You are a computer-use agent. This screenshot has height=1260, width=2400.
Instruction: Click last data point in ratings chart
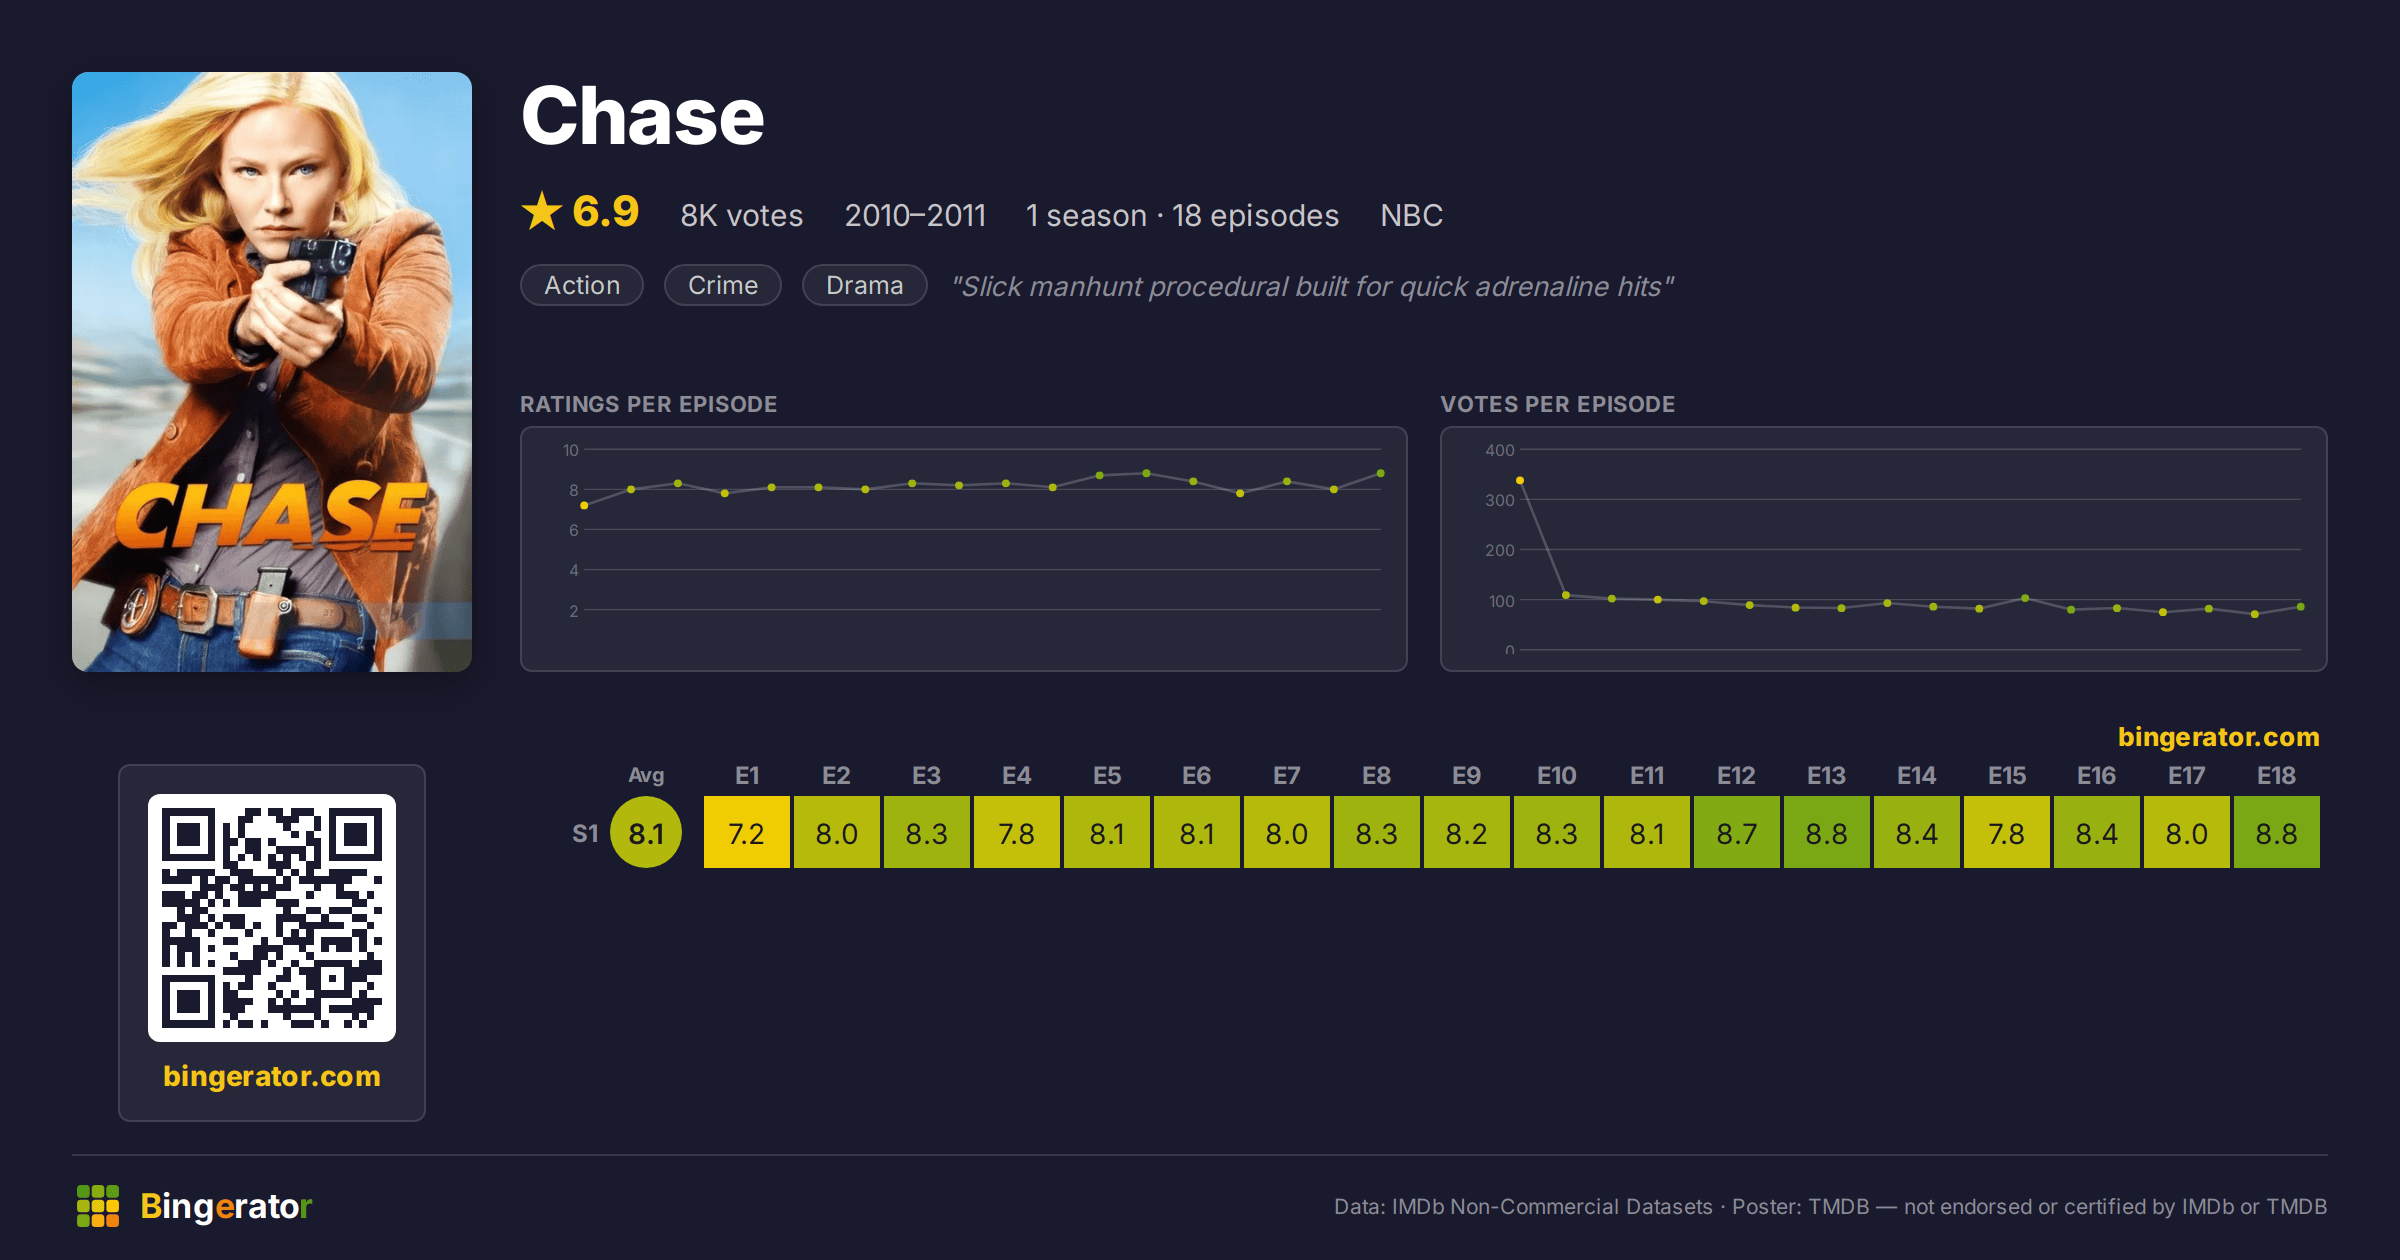point(1381,473)
